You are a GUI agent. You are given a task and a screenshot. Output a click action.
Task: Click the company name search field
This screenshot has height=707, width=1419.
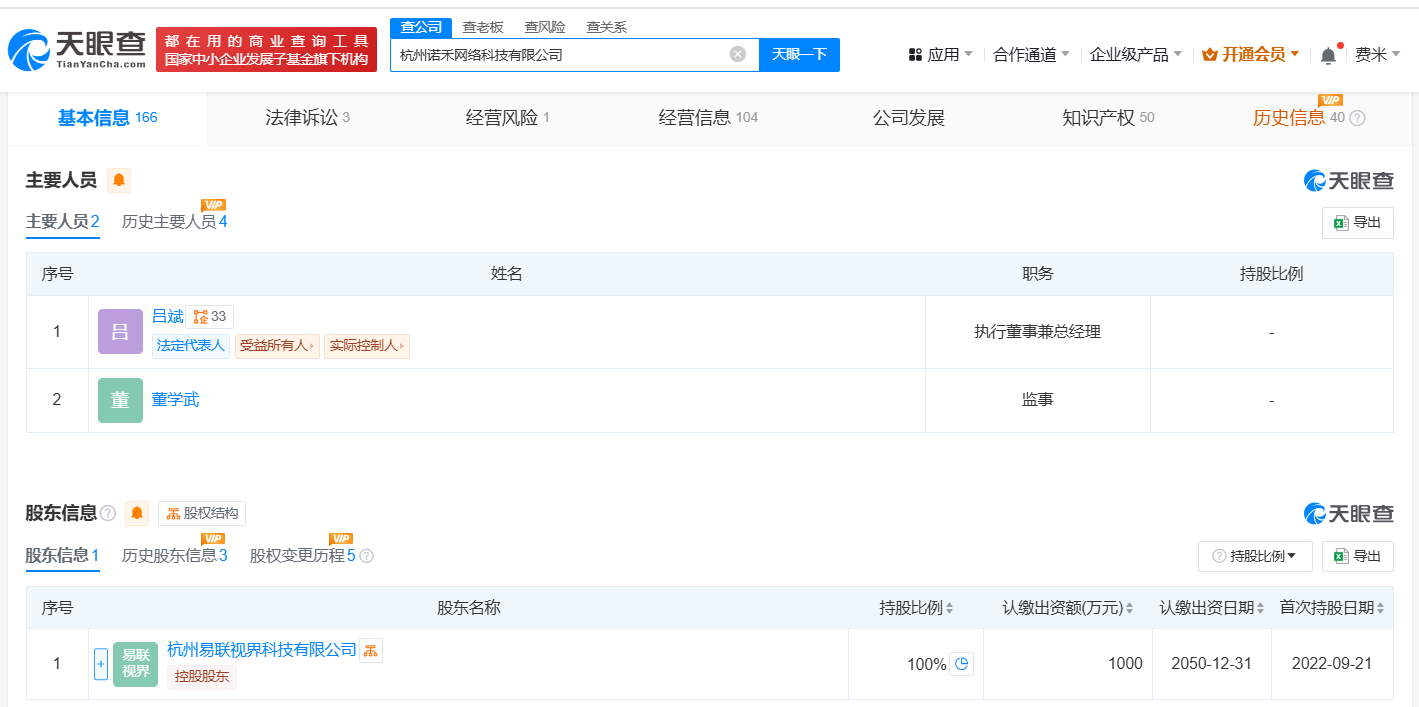tap(560, 55)
